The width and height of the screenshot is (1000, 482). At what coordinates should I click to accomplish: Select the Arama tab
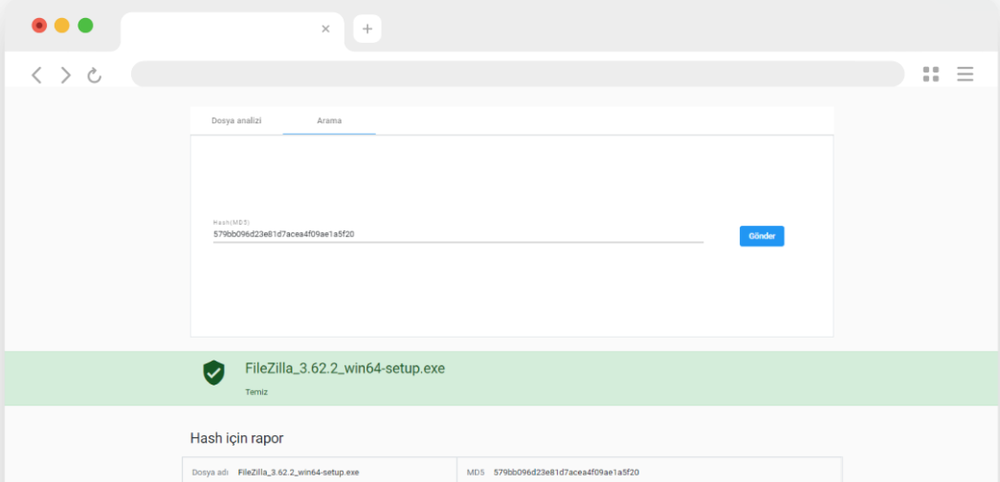(x=329, y=120)
